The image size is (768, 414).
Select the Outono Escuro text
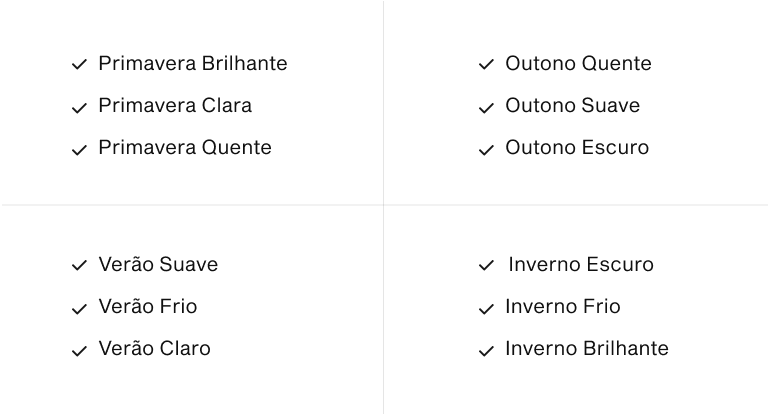click(x=577, y=147)
